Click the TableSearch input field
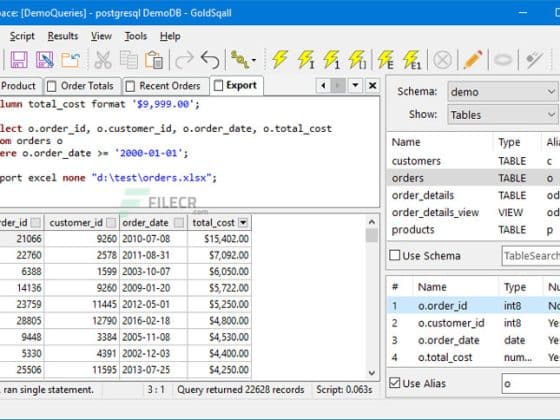Screen dimensions: 560x420 pos(531,256)
